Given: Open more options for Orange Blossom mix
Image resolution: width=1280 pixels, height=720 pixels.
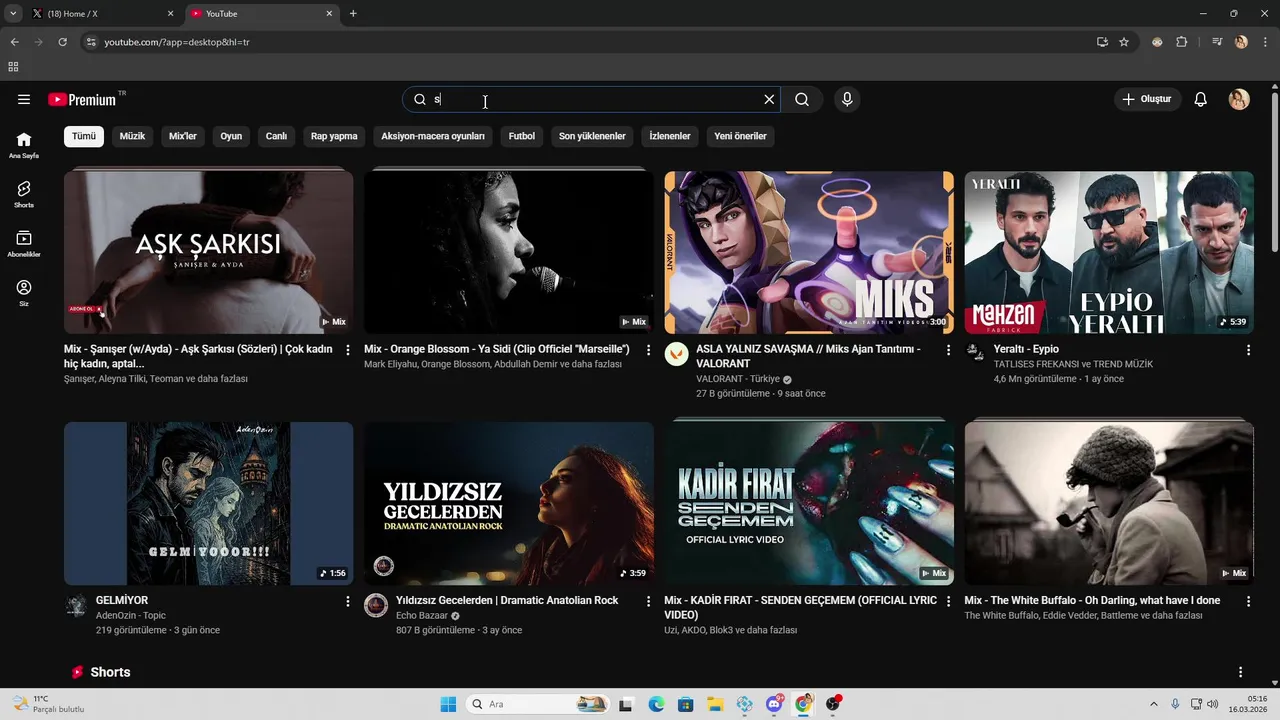Looking at the screenshot, I should coord(648,350).
